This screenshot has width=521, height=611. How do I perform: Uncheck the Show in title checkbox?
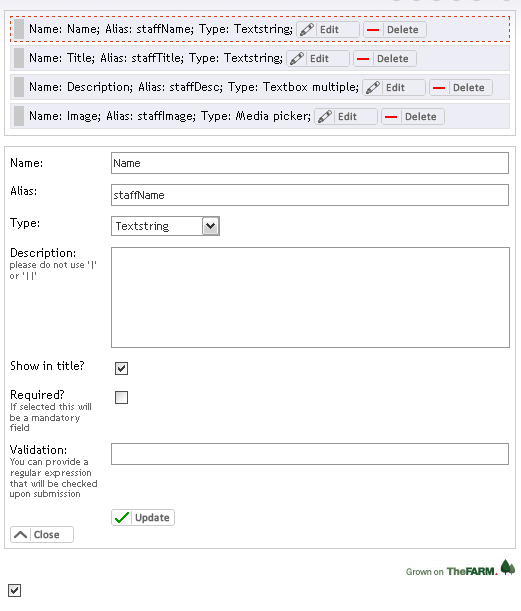(122, 368)
